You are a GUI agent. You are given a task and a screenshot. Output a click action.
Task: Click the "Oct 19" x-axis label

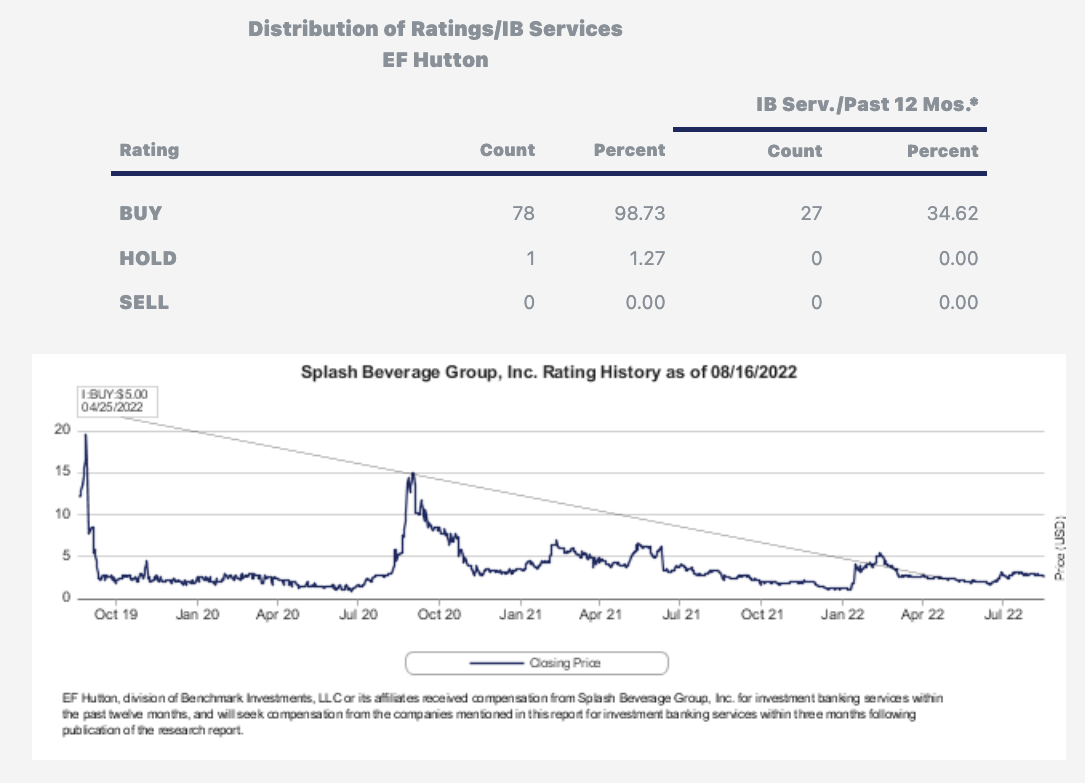pos(116,614)
